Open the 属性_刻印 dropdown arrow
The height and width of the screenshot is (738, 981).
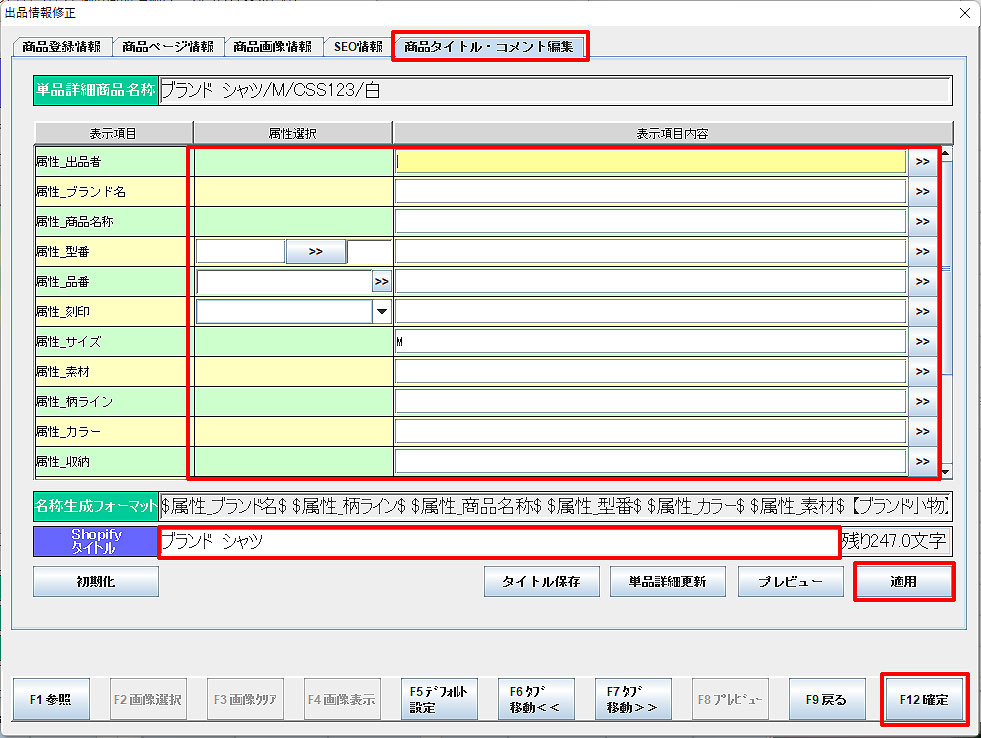pos(381,312)
